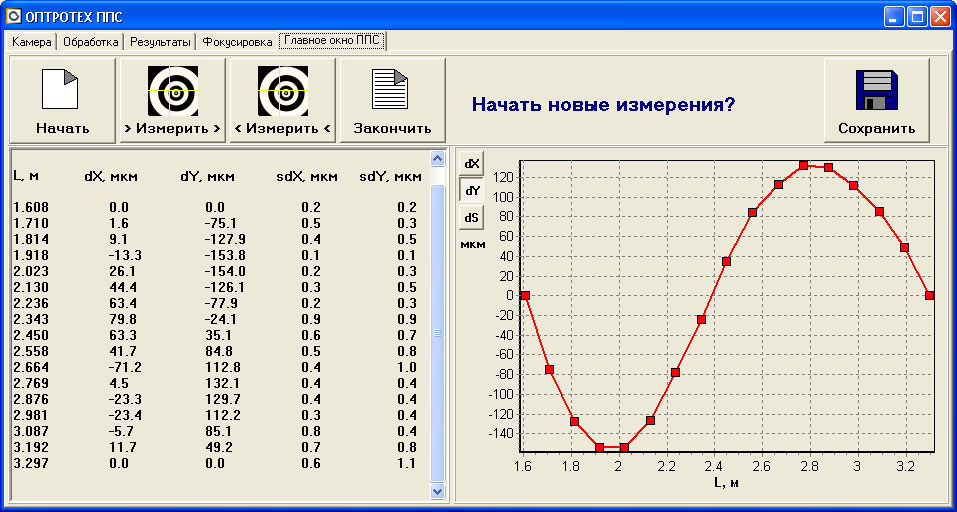This screenshot has width=957, height=512.
Task: Click the target icon of '< Измерить <' button
Action: click(x=283, y=91)
